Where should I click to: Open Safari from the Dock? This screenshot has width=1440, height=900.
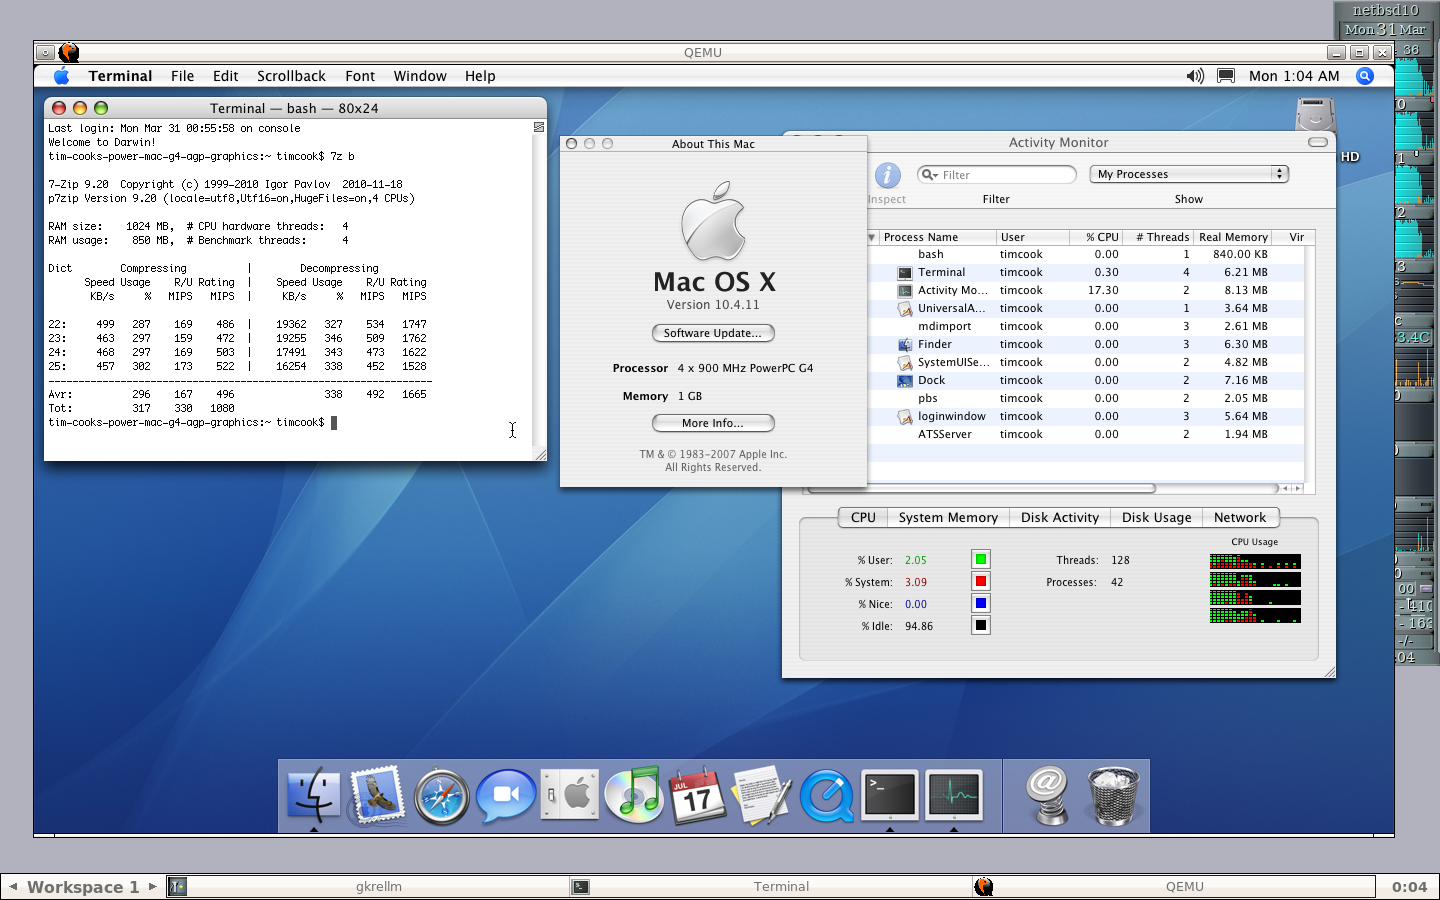(x=441, y=796)
